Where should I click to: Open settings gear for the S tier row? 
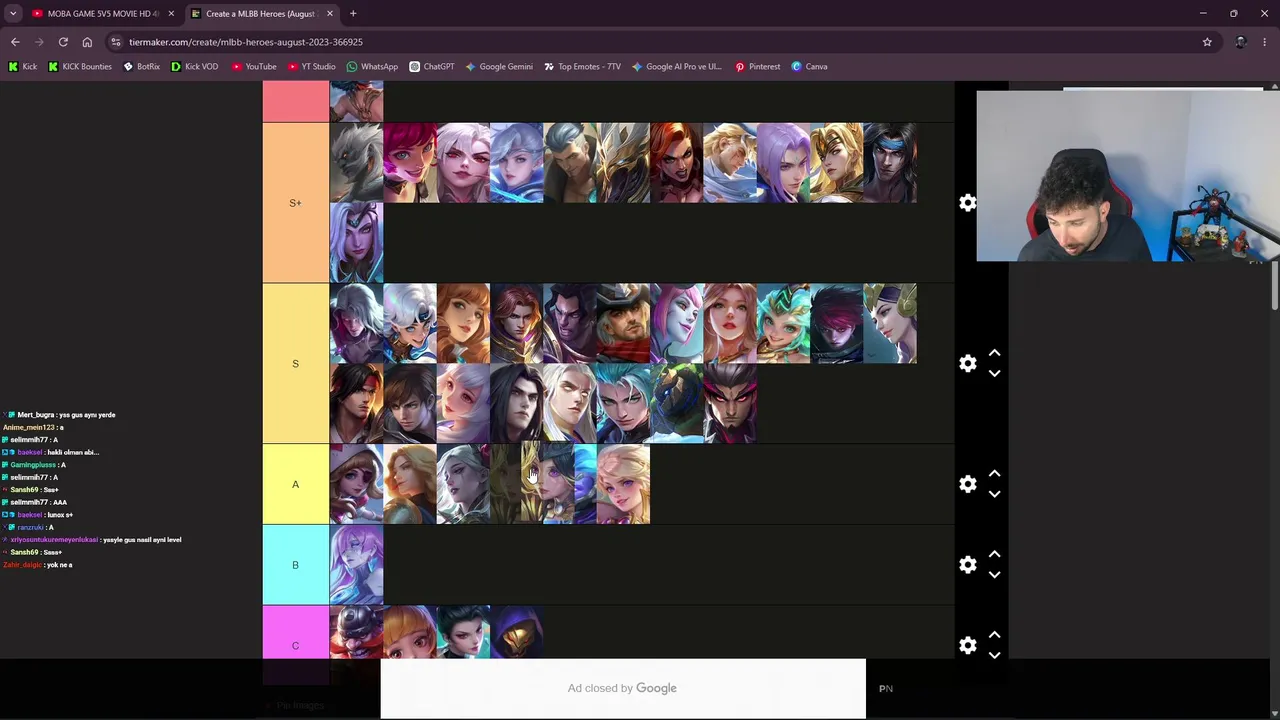pyautogui.click(x=968, y=364)
